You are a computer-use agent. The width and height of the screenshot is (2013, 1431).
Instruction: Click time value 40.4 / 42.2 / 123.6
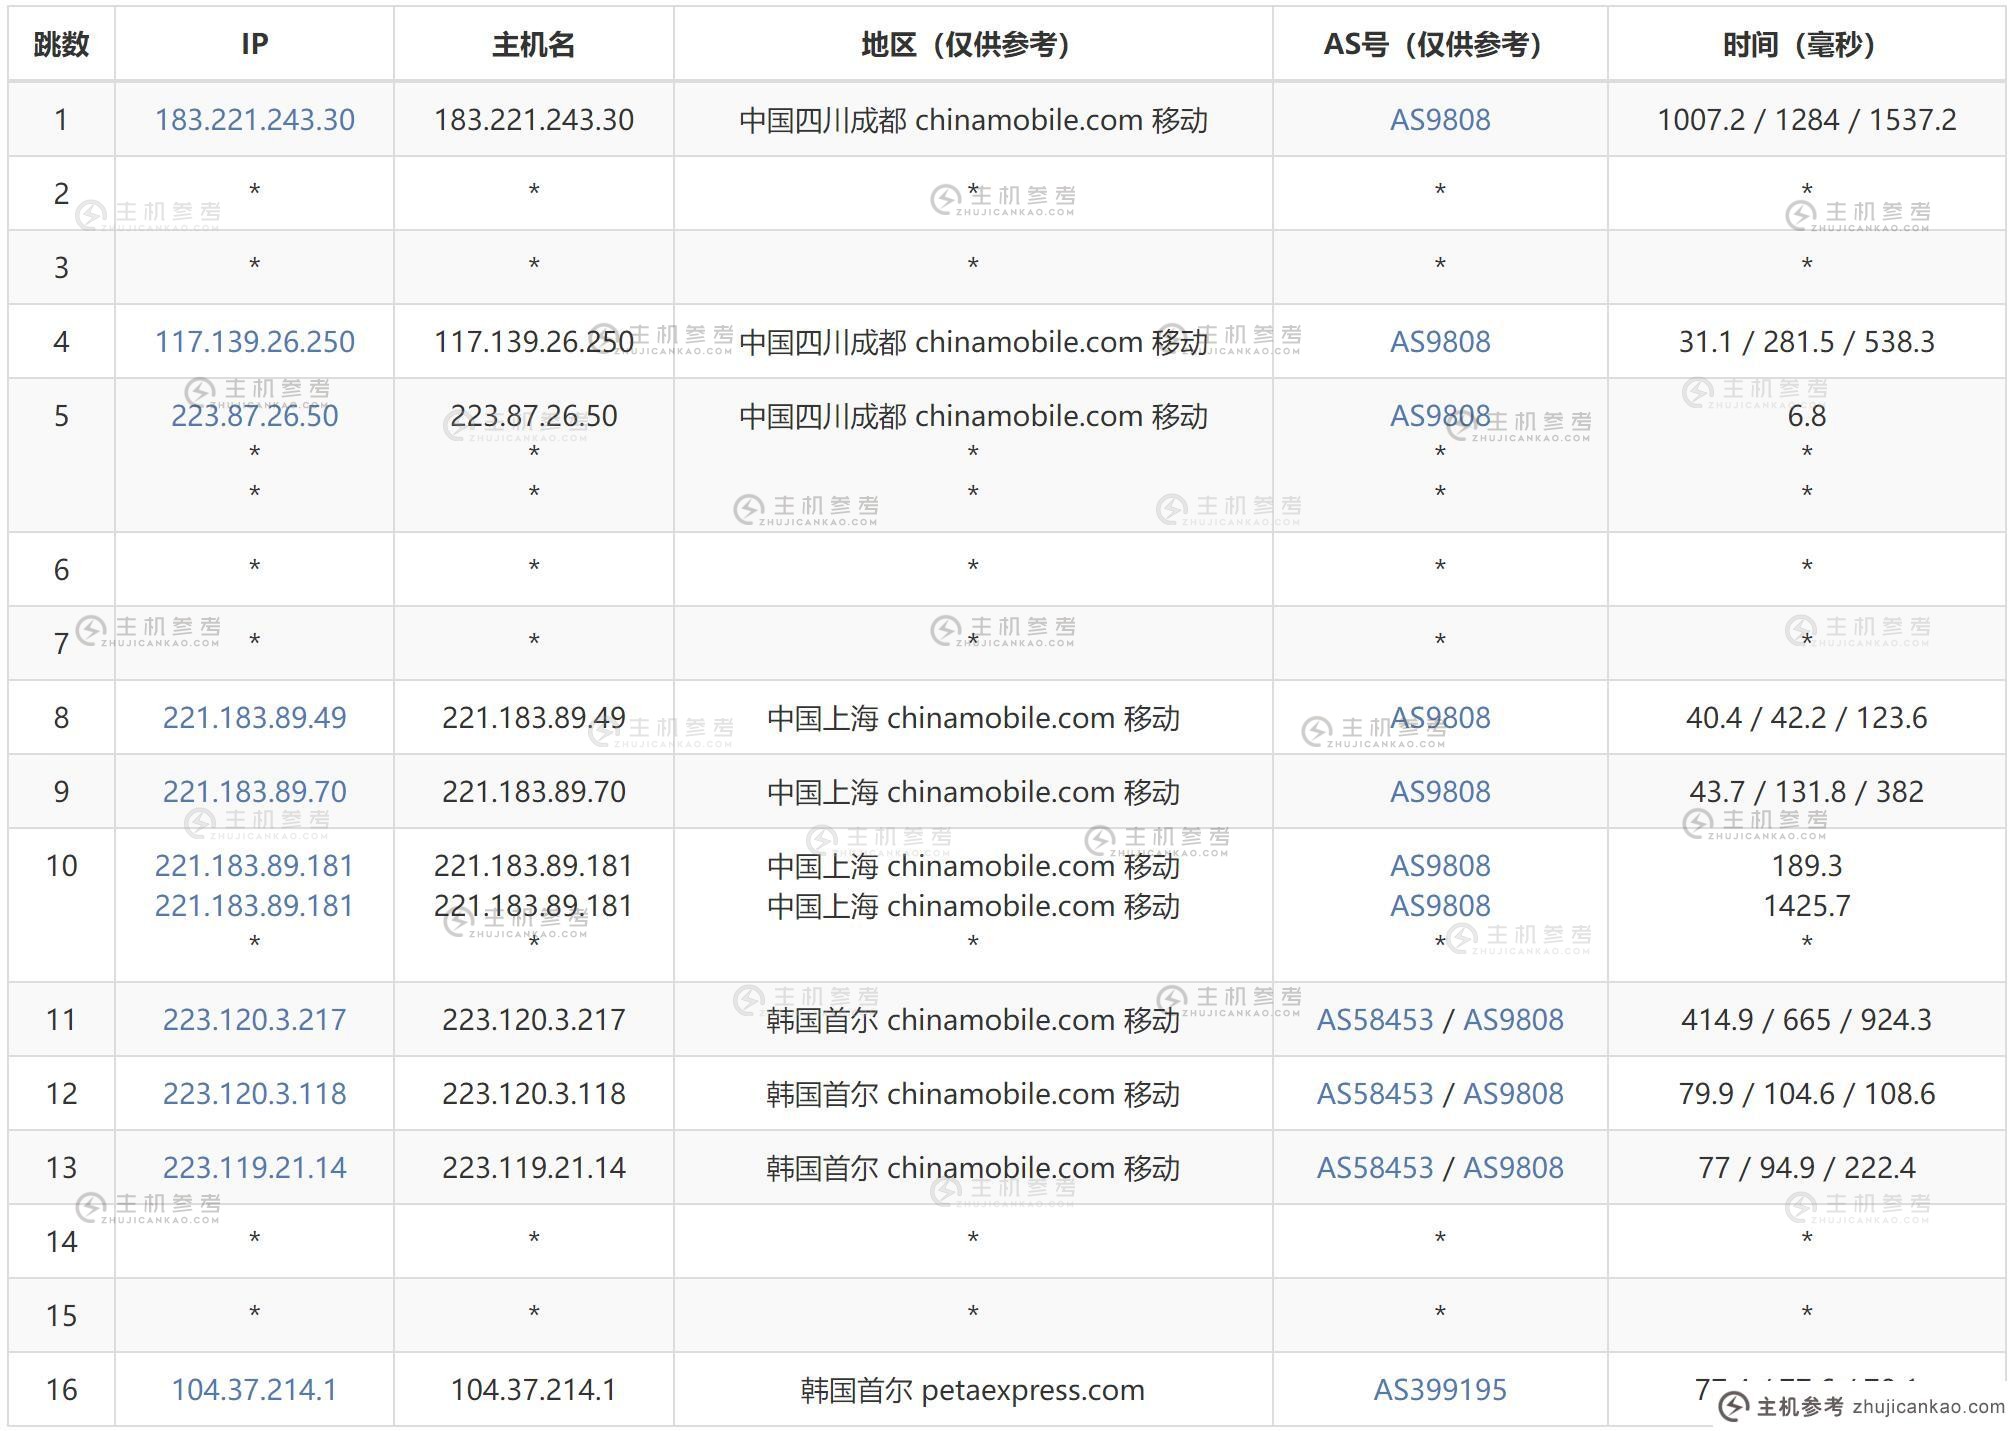click(x=1806, y=718)
